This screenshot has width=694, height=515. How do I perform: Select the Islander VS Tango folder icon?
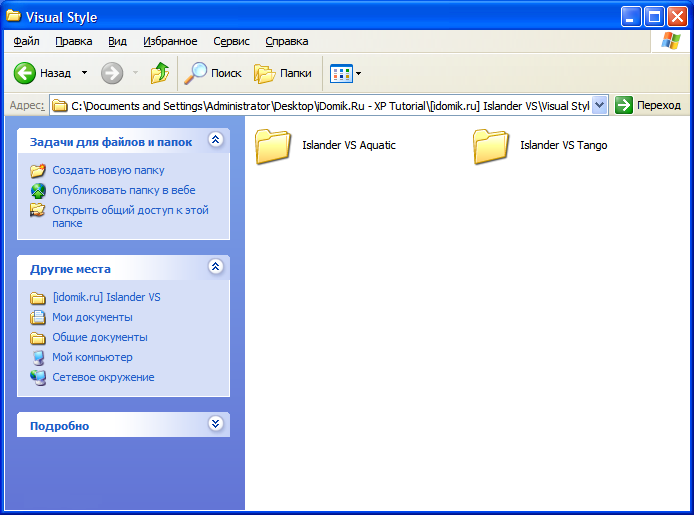490,146
